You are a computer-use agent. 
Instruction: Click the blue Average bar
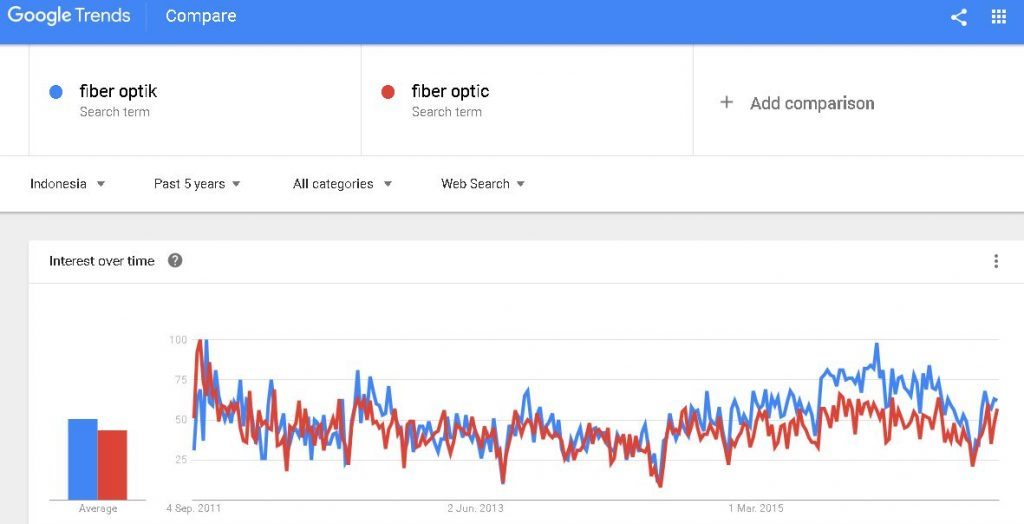[x=82, y=459]
